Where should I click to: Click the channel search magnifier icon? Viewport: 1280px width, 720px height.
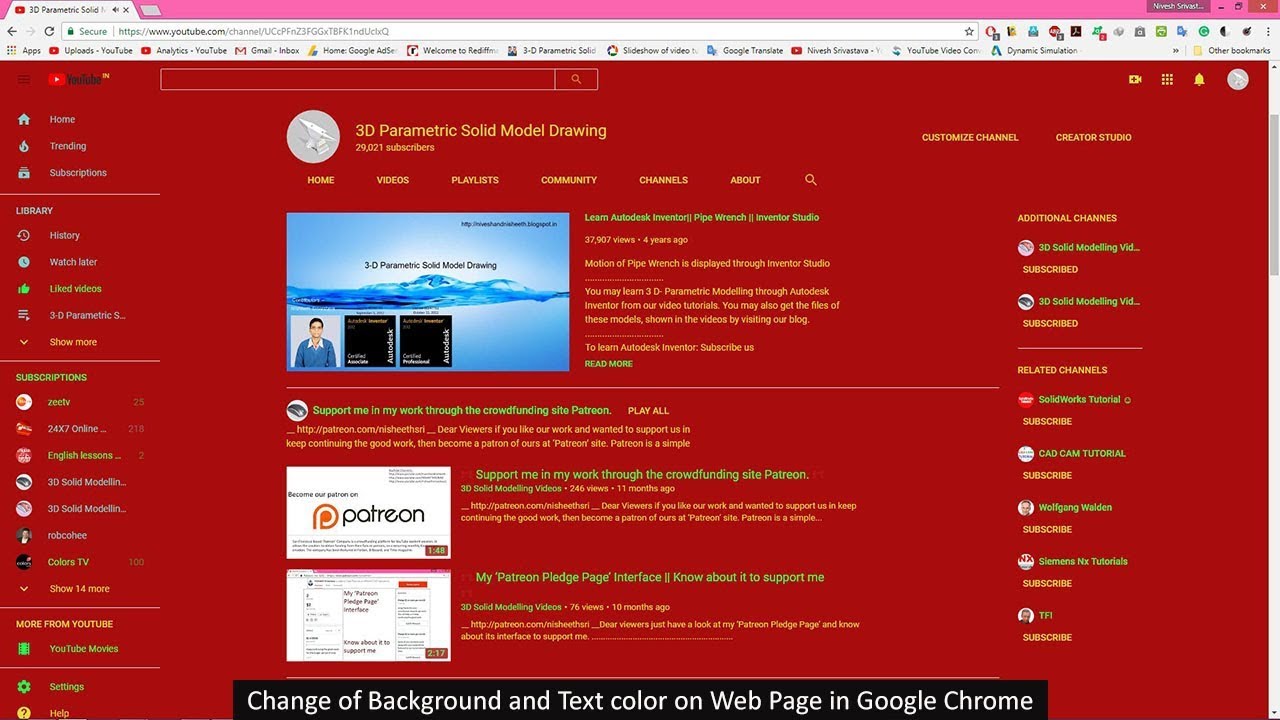(811, 180)
